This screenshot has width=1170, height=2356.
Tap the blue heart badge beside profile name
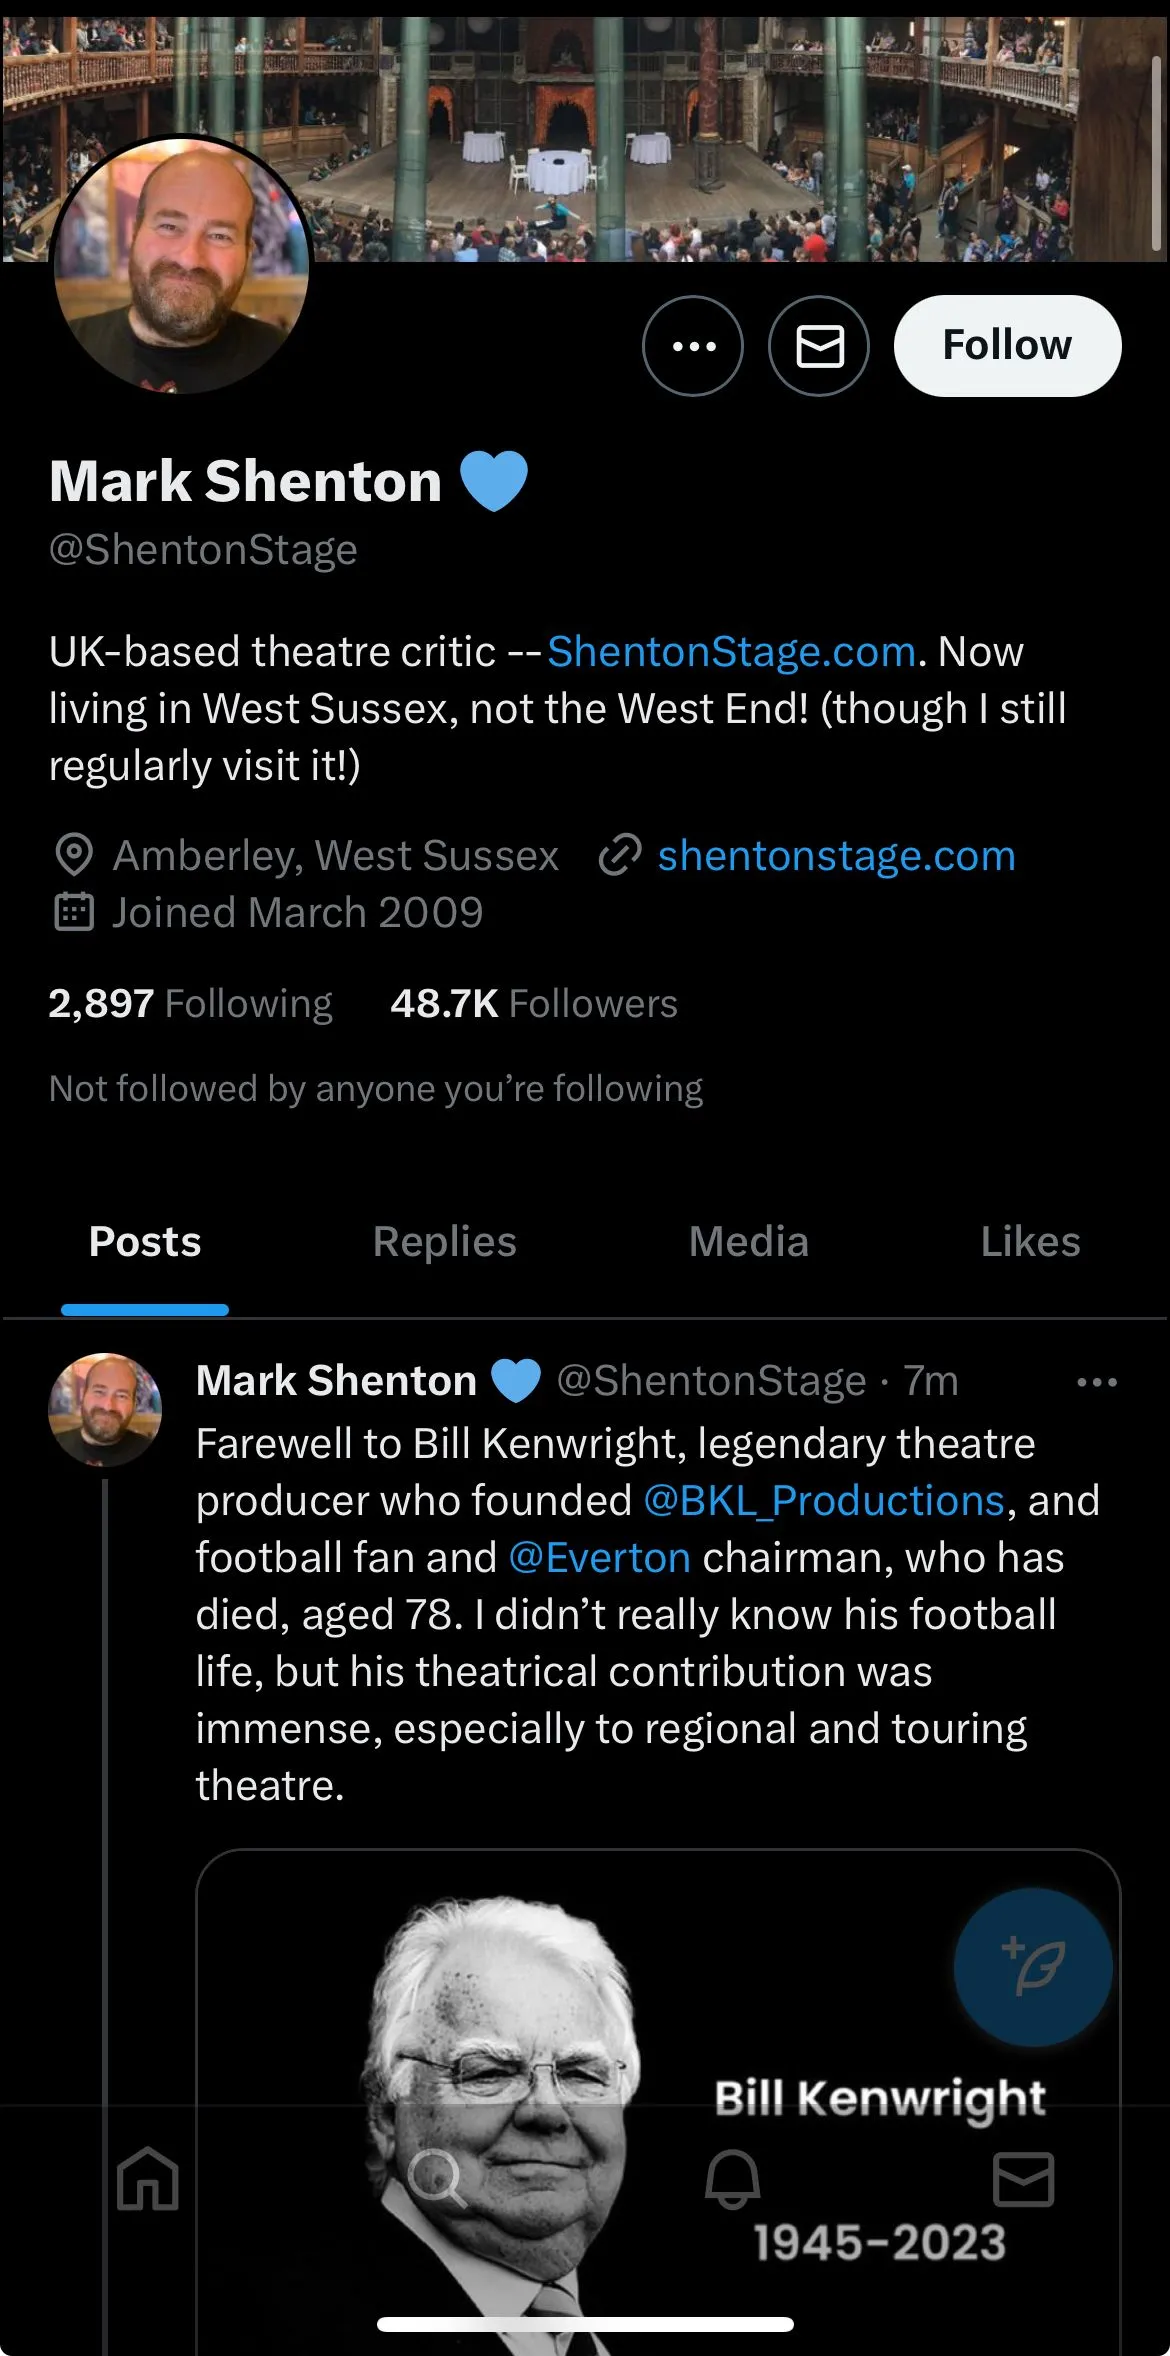(x=494, y=481)
